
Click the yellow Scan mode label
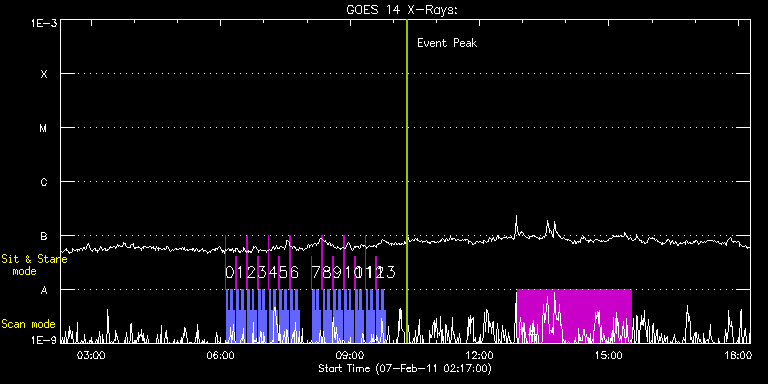28,324
